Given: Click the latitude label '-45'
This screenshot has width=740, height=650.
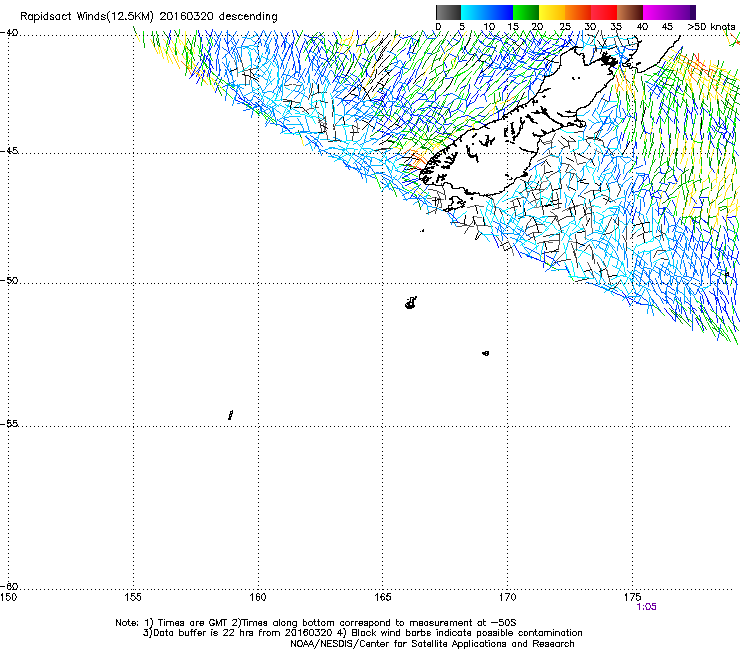Looking at the screenshot, I should tap(9, 151).
